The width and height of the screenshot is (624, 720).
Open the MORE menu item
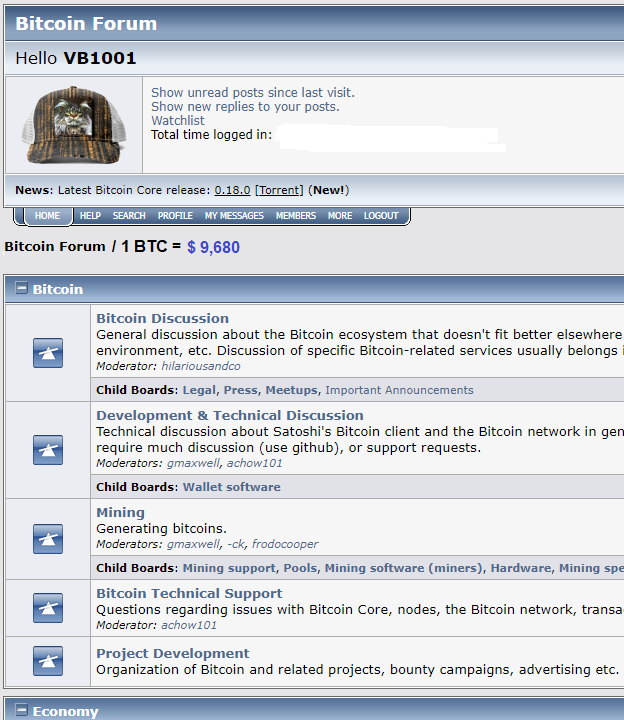pos(340,216)
